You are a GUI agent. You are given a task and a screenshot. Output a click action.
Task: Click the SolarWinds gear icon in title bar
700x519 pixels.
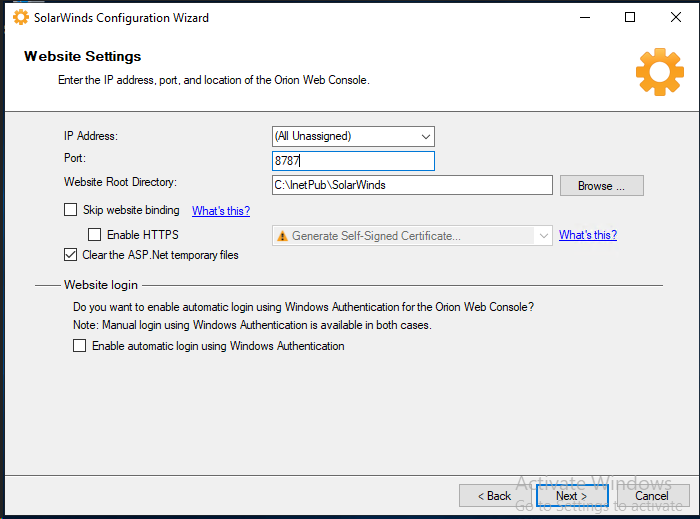20,17
